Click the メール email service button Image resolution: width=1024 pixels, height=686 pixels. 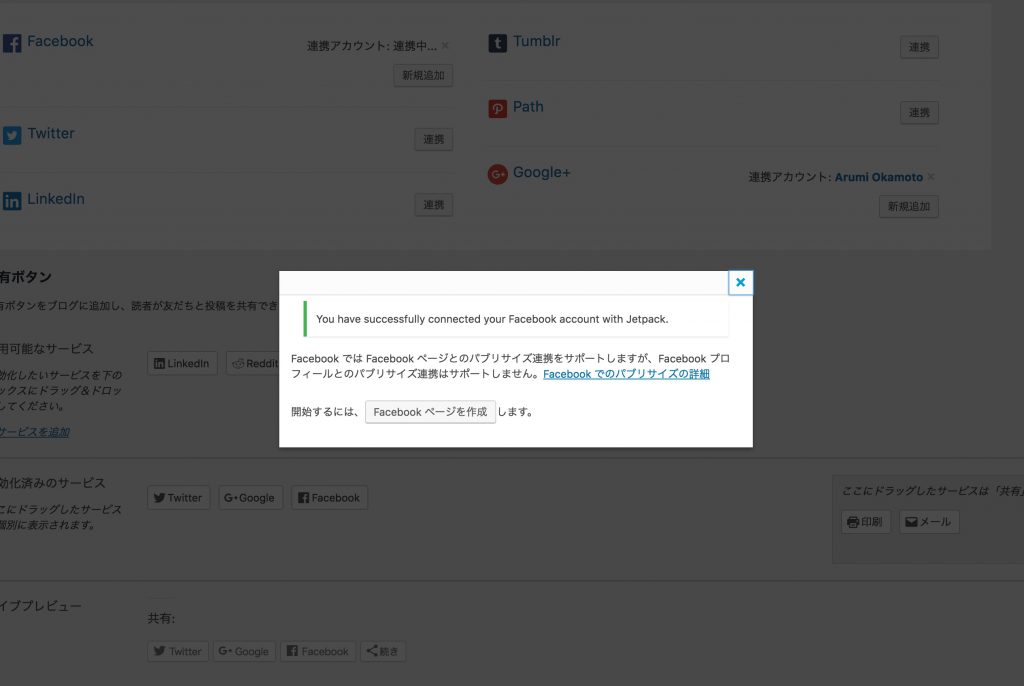(929, 521)
